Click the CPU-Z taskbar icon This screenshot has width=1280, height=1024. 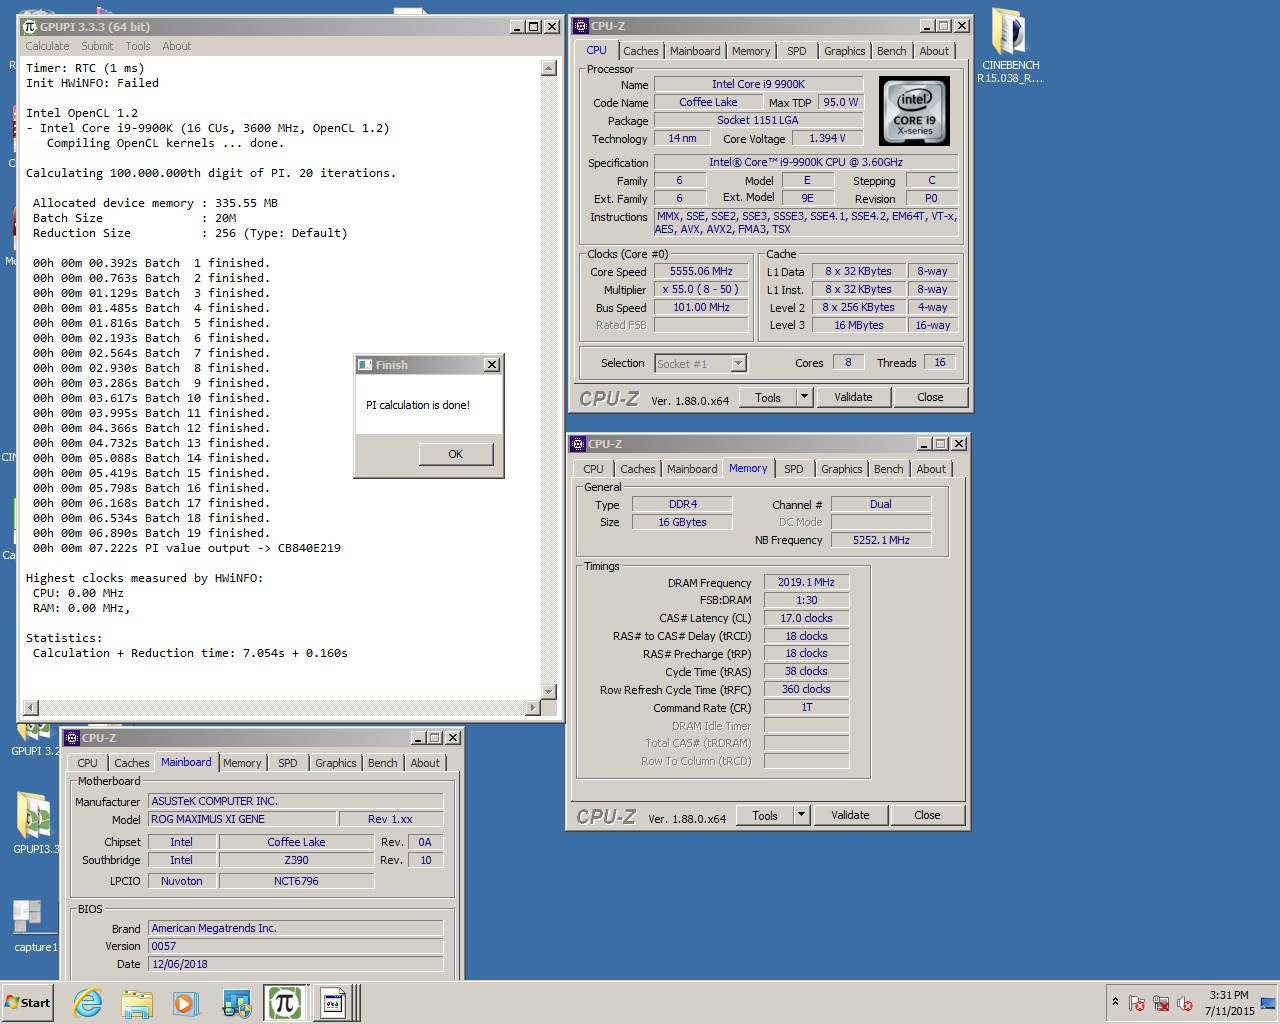coord(335,1003)
